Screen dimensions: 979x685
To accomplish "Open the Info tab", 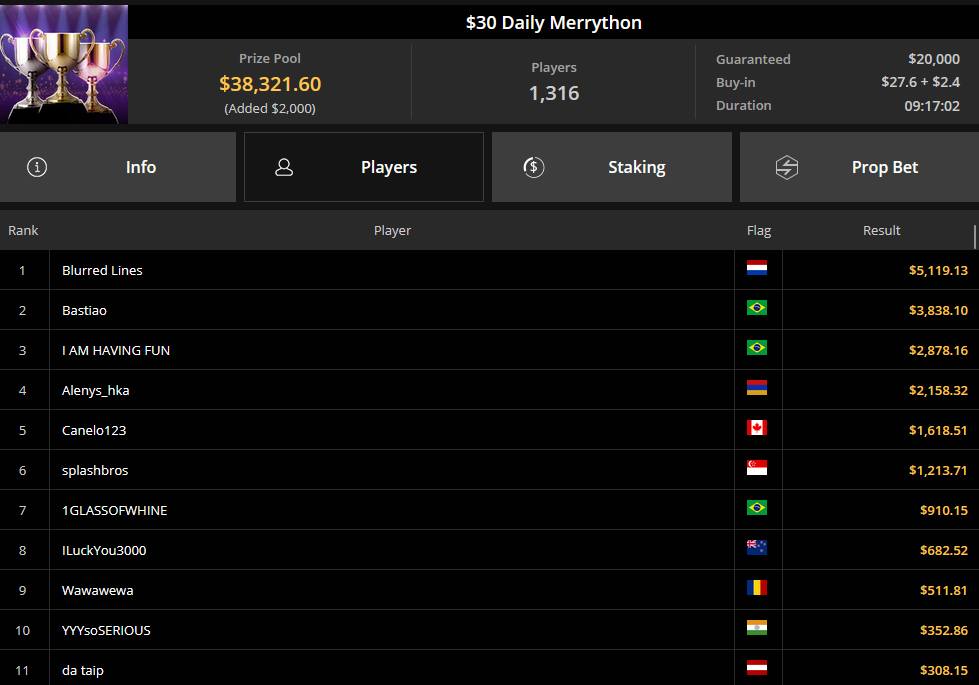I will point(118,167).
